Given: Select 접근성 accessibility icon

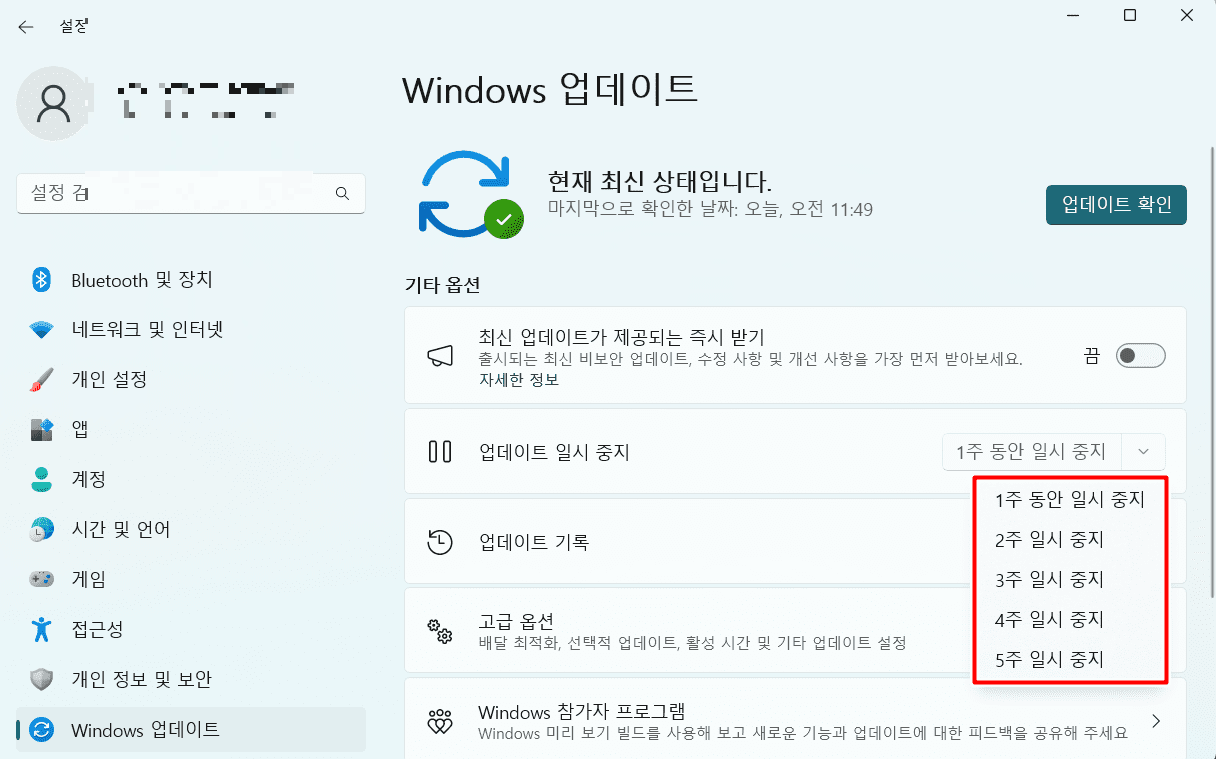Looking at the screenshot, I should point(41,629).
